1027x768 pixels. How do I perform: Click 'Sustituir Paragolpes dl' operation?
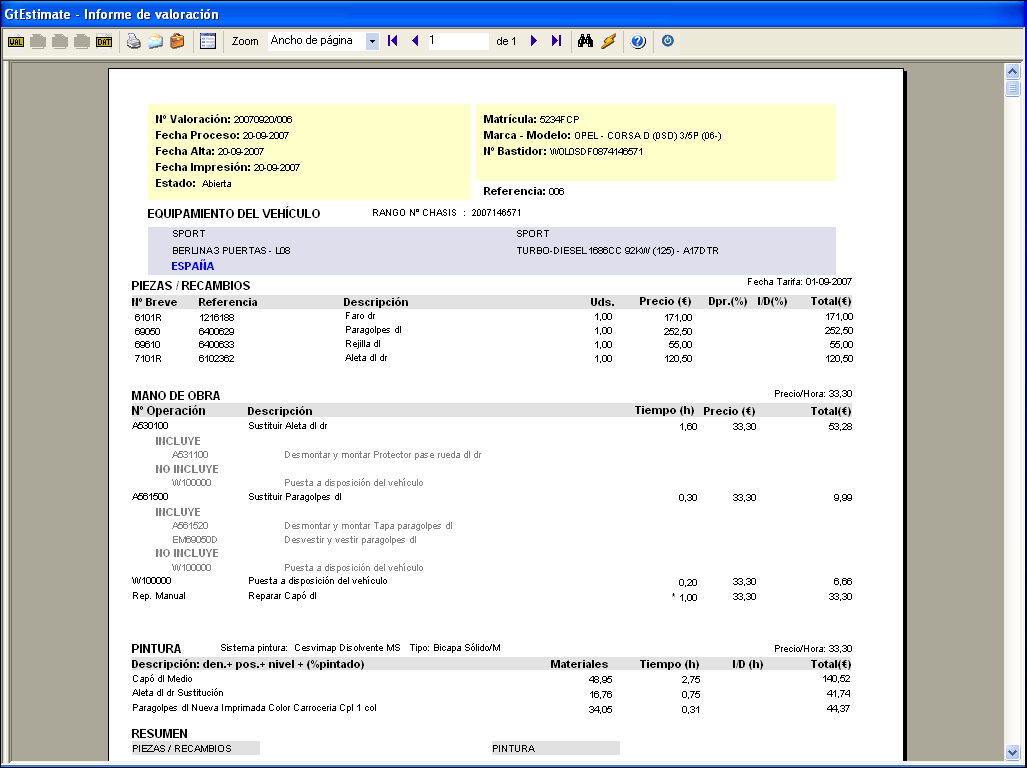click(x=295, y=497)
